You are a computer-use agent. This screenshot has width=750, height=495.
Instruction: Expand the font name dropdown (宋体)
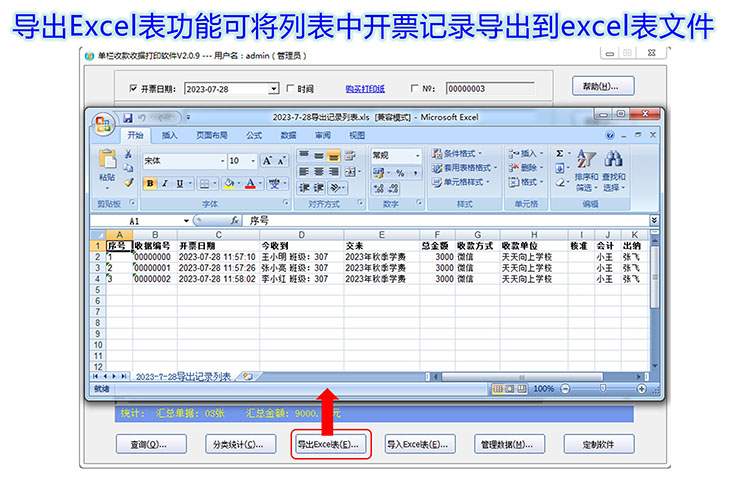point(222,160)
